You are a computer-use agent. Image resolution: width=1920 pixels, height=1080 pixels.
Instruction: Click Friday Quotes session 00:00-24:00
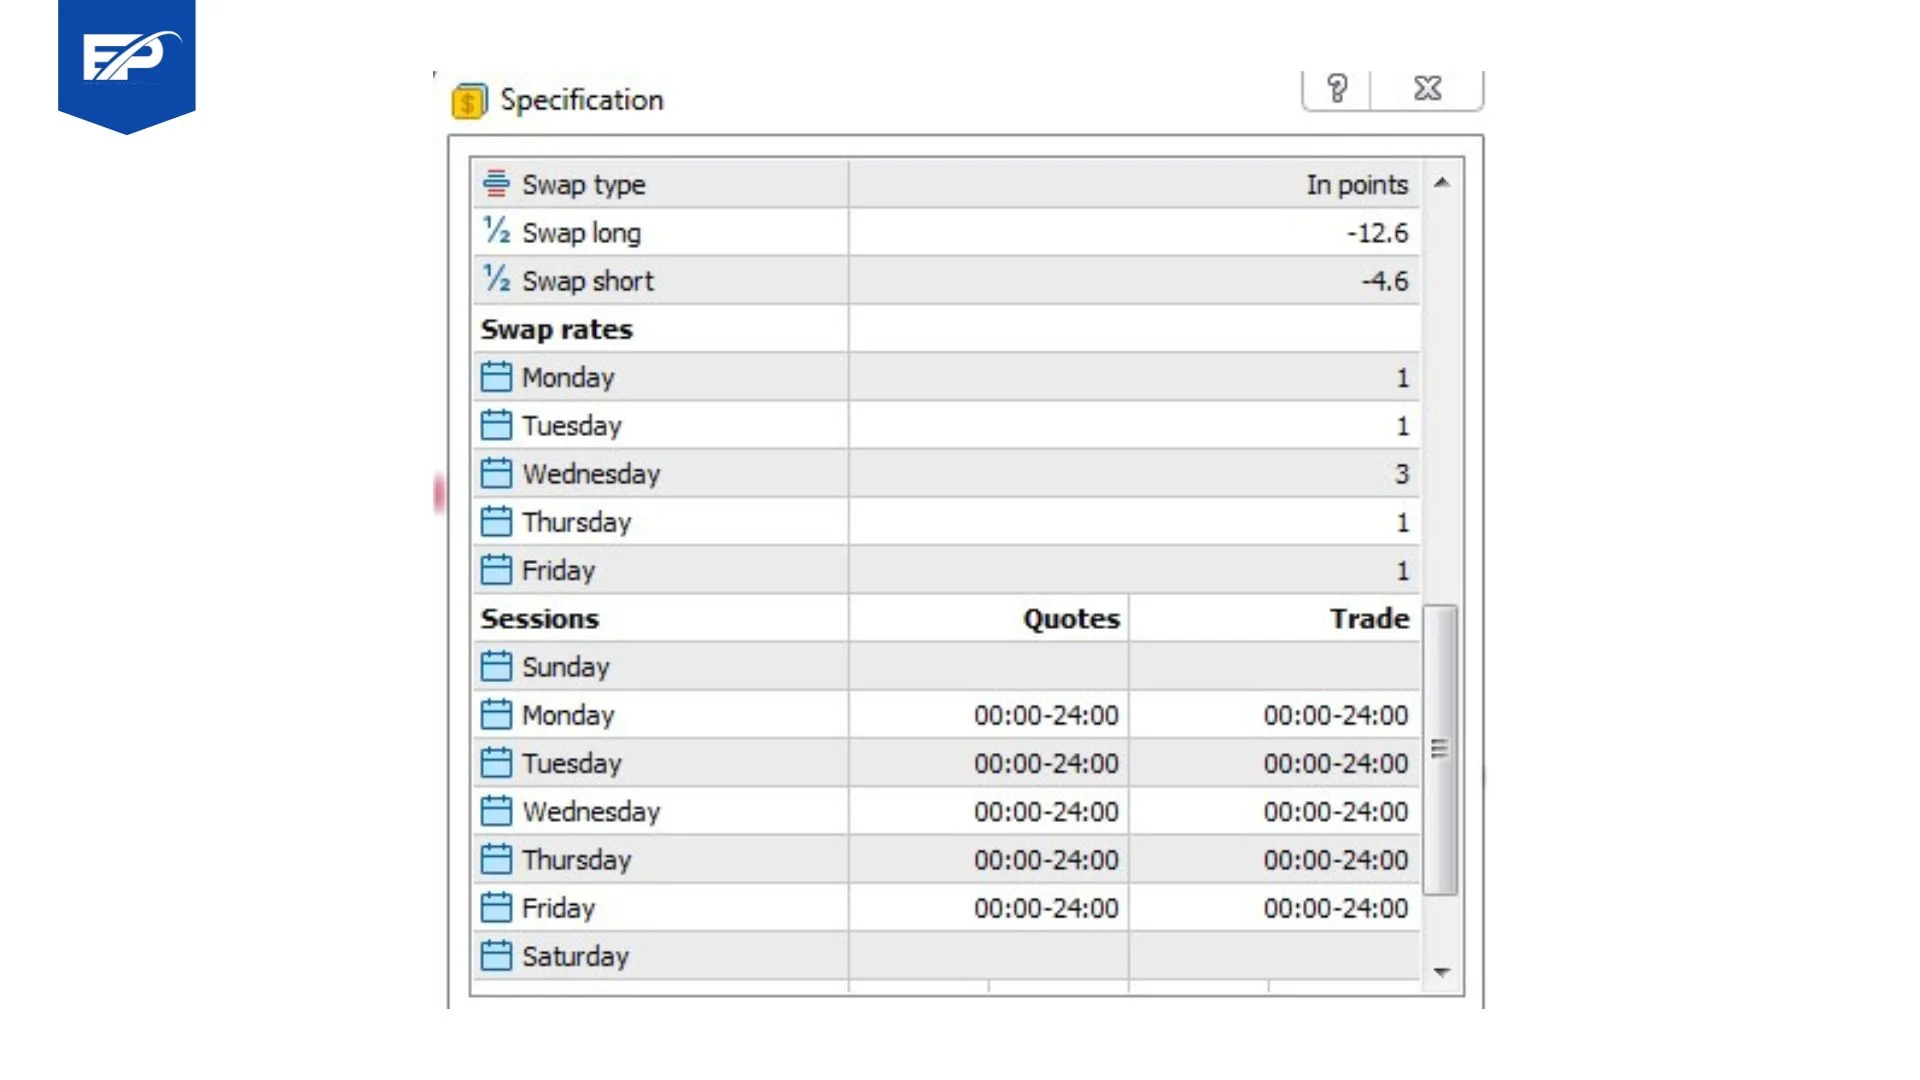tap(1046, 908)
